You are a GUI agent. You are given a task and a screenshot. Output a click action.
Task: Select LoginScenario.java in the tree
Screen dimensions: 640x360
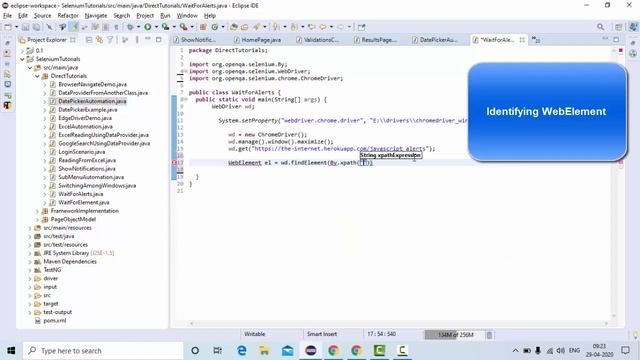tap(82, 152)
